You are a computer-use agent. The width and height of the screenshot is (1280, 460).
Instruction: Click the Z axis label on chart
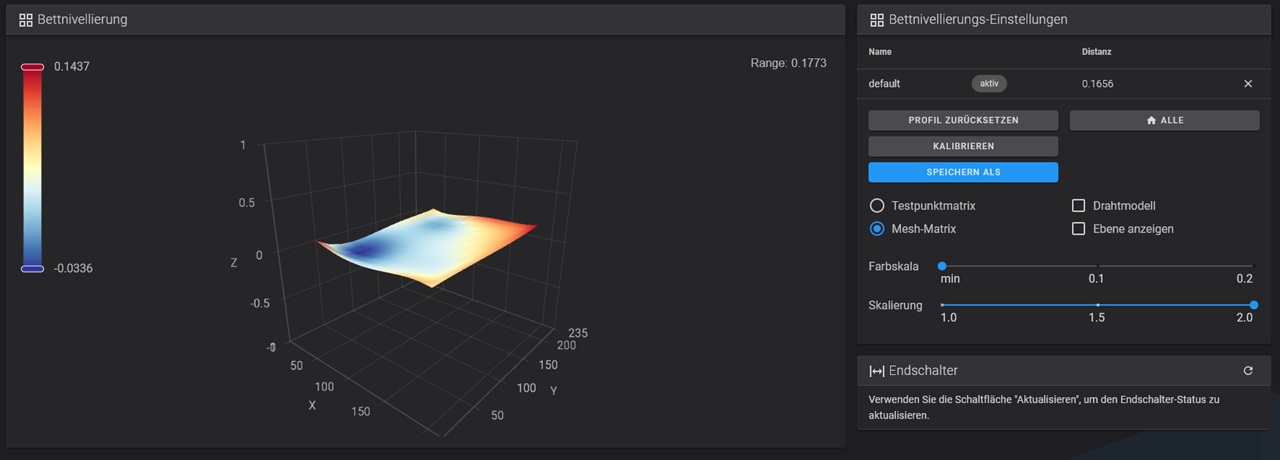click(x=234, y=263)
